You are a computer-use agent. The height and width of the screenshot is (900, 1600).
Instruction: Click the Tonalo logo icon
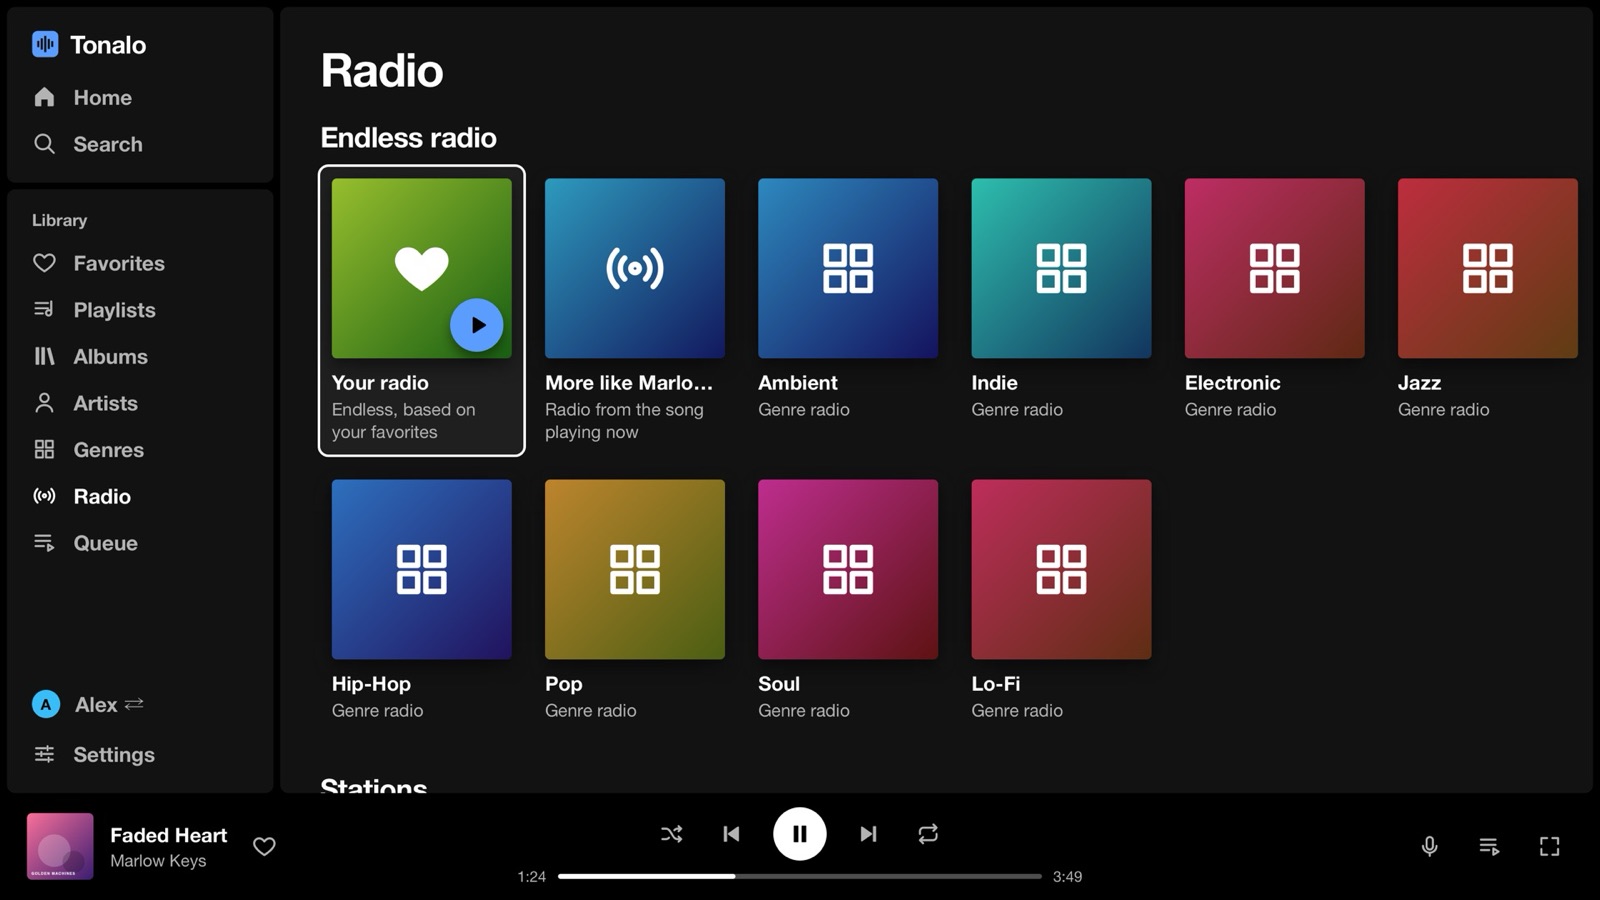tap(45, 44)
